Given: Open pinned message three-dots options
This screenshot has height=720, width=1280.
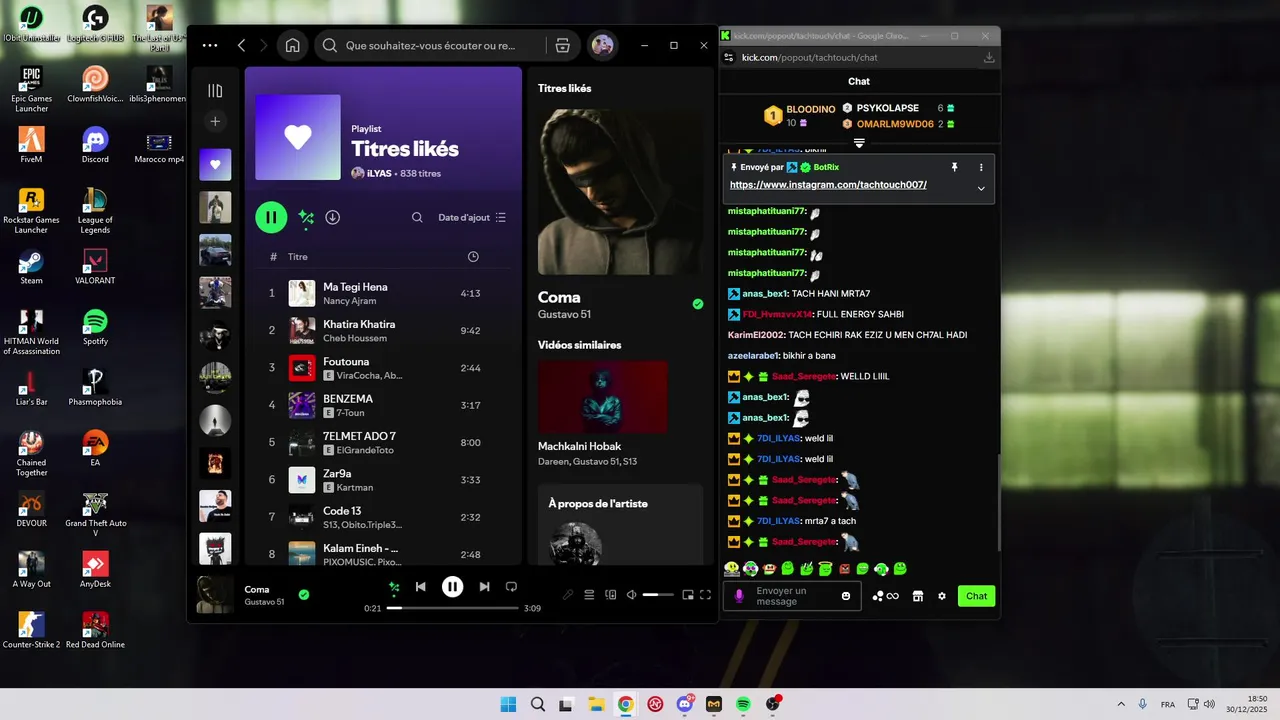Looking at the screenshot, I should (x=981, y=167).
